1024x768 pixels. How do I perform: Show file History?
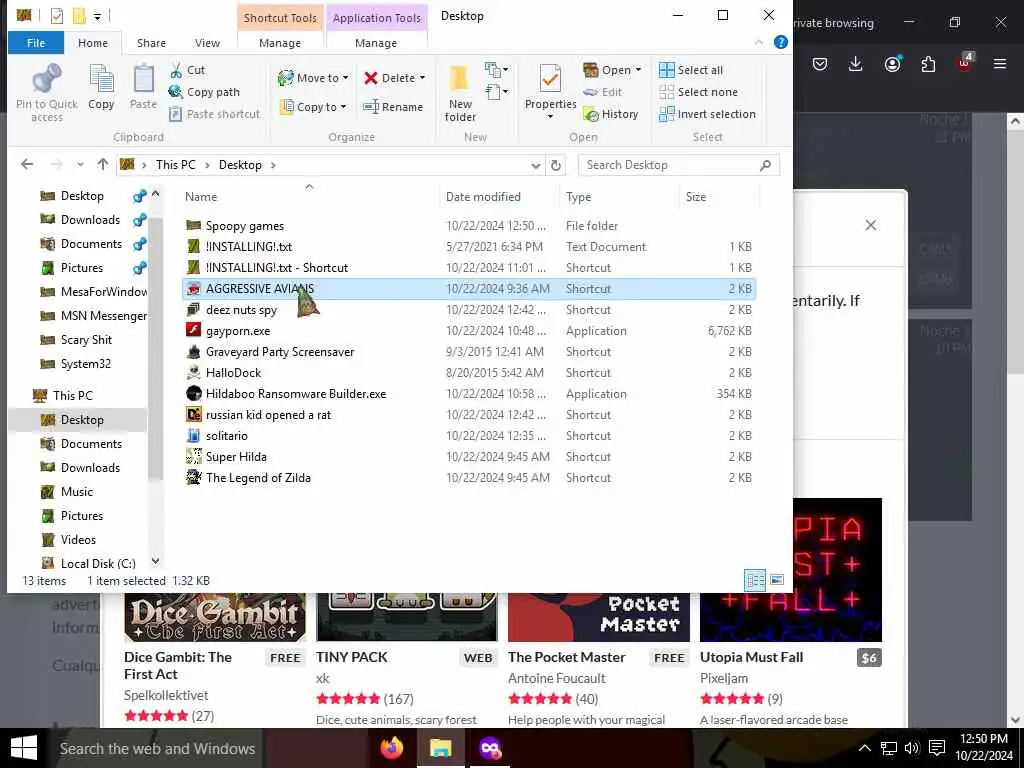coord(611,114)
